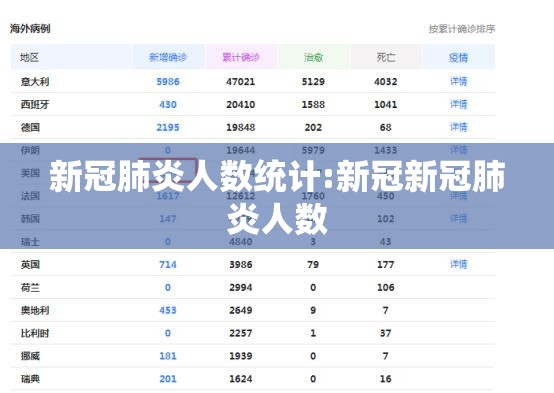Click new cases value 181
Image resolution: width=554 pixels, height=393 pixels.
click(x=168, y=356)
